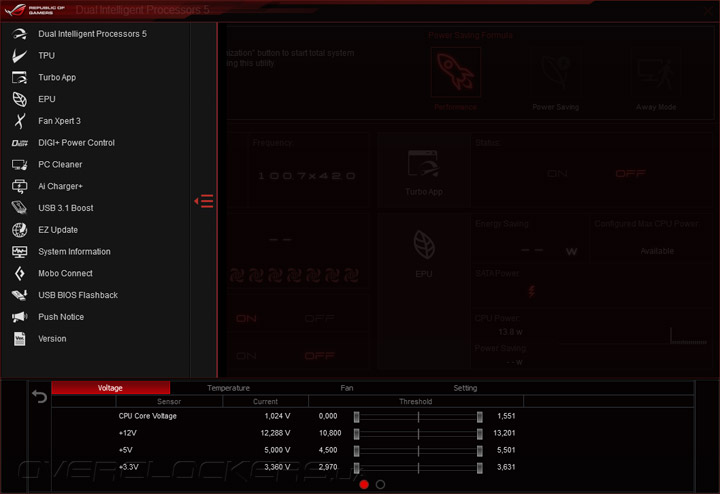Screen dimensions: 720x494
Task: Click the dimmed Turbo App panel icon
Action: pyautogui.click(x=423, y=163)
